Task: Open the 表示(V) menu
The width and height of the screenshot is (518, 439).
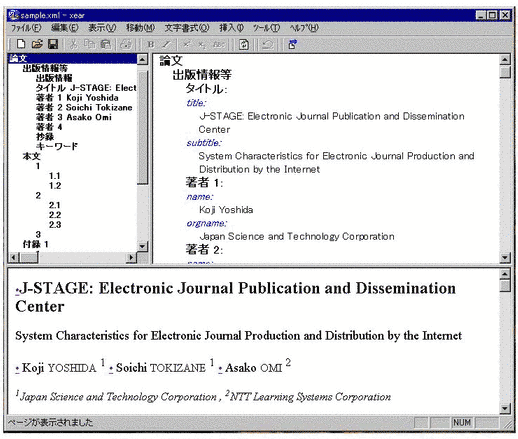Action: 102,28
